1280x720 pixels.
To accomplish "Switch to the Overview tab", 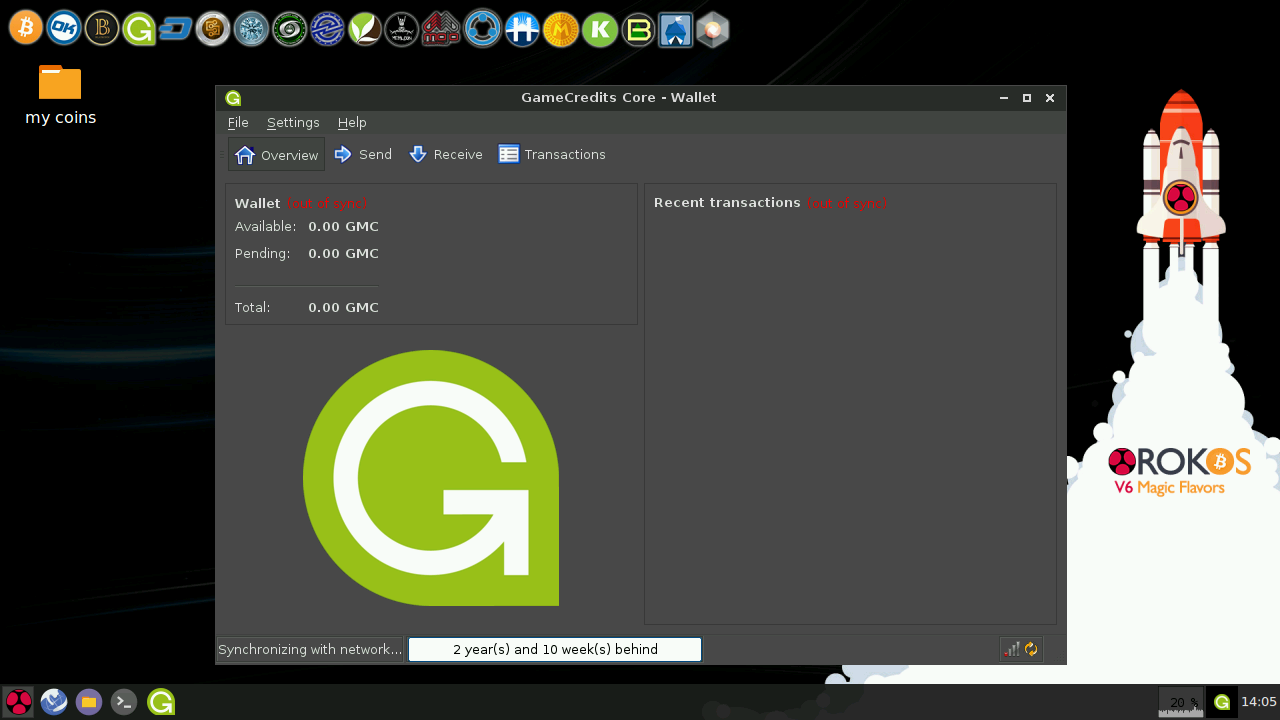I will 276,154.
